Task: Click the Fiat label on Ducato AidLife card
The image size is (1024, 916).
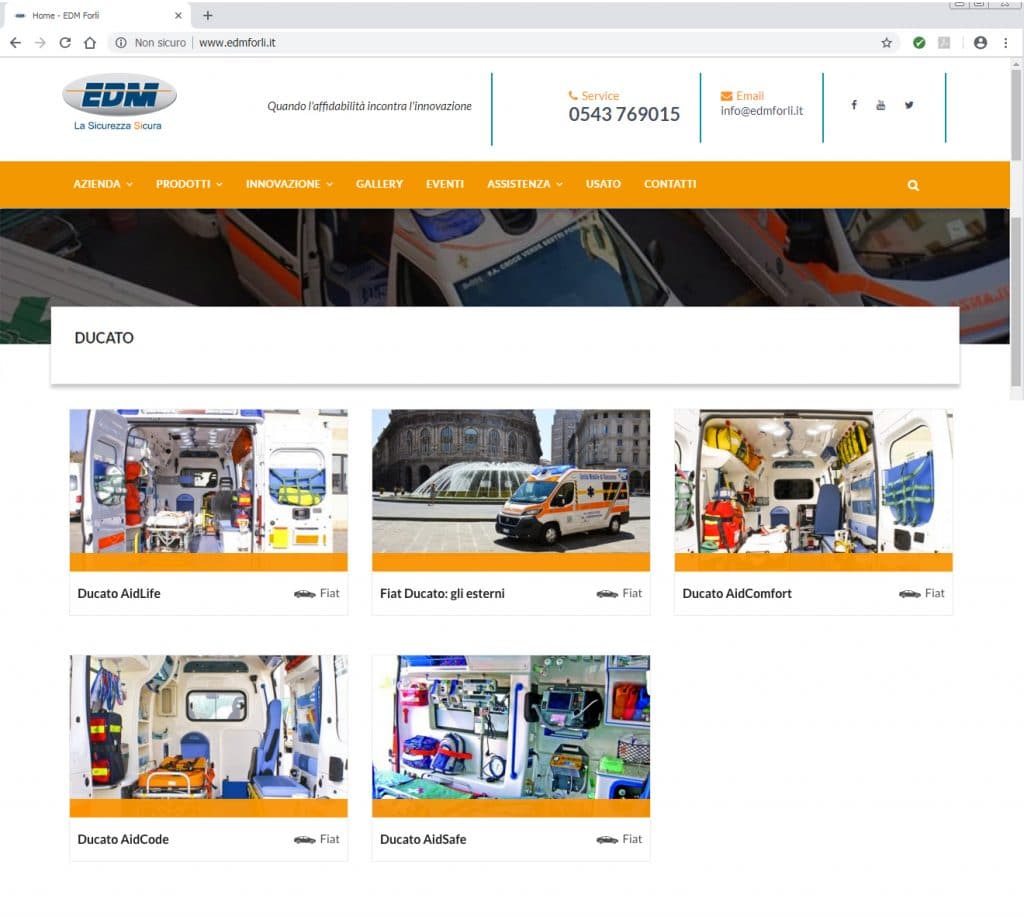Action: (x=330, y=593)
